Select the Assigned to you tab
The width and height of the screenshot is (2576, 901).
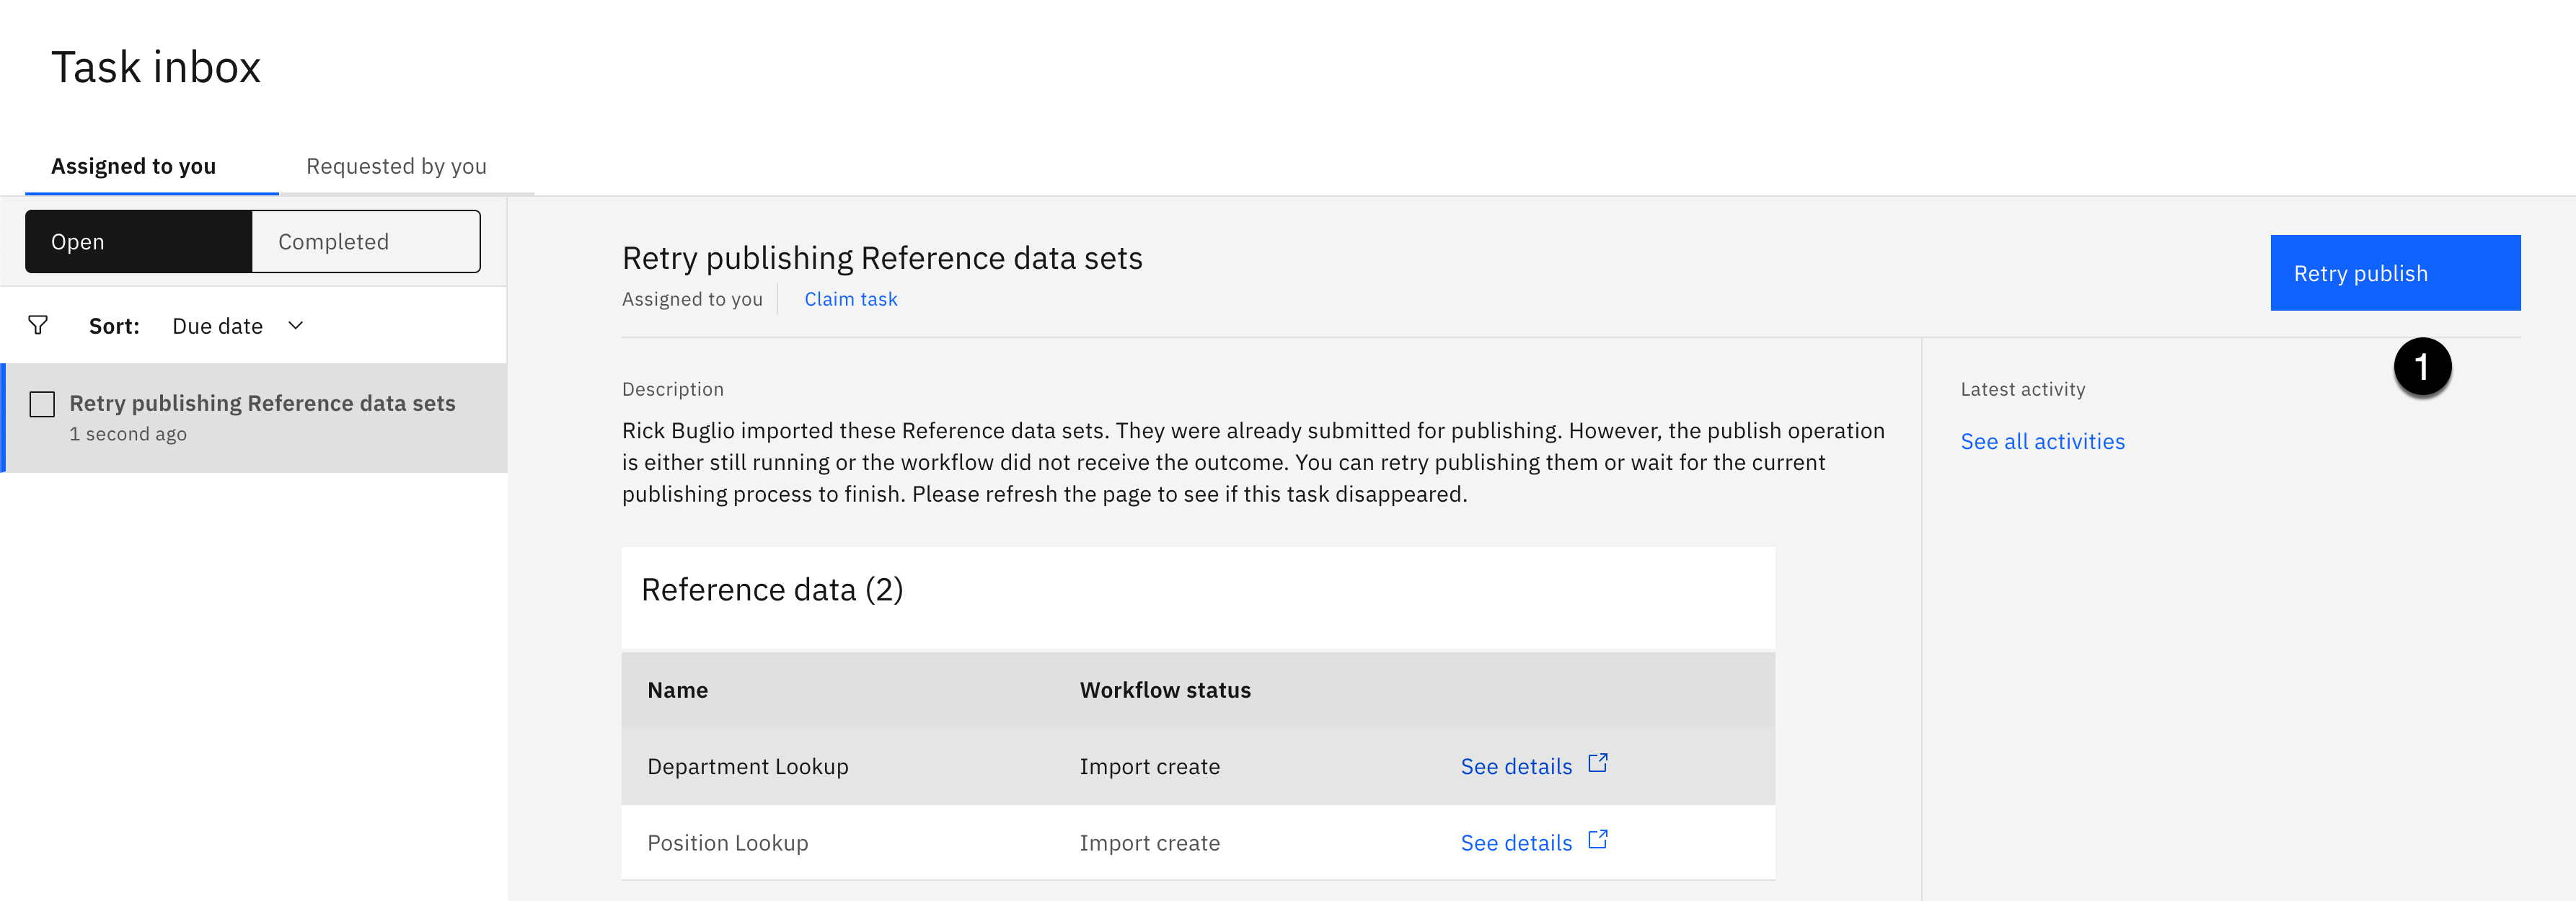click(133, 166)
